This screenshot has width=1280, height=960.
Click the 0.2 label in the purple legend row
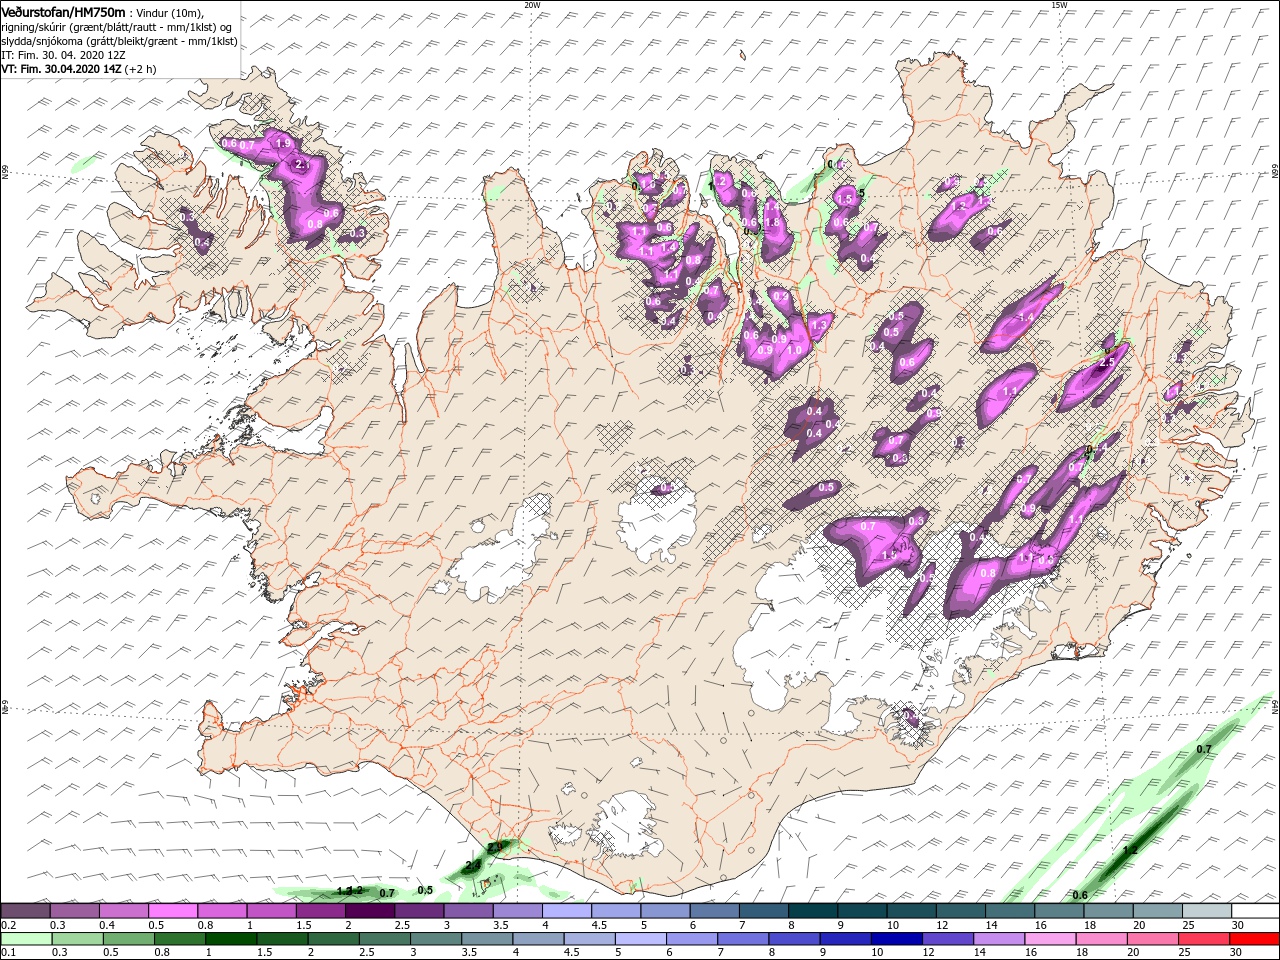[x=8, y=925]
